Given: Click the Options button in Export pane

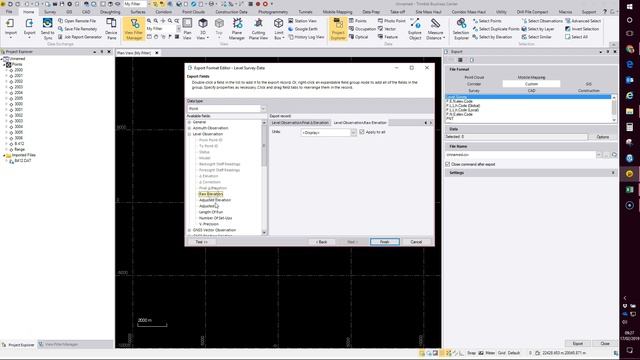Looking at the screenshot, I should 602,137.
